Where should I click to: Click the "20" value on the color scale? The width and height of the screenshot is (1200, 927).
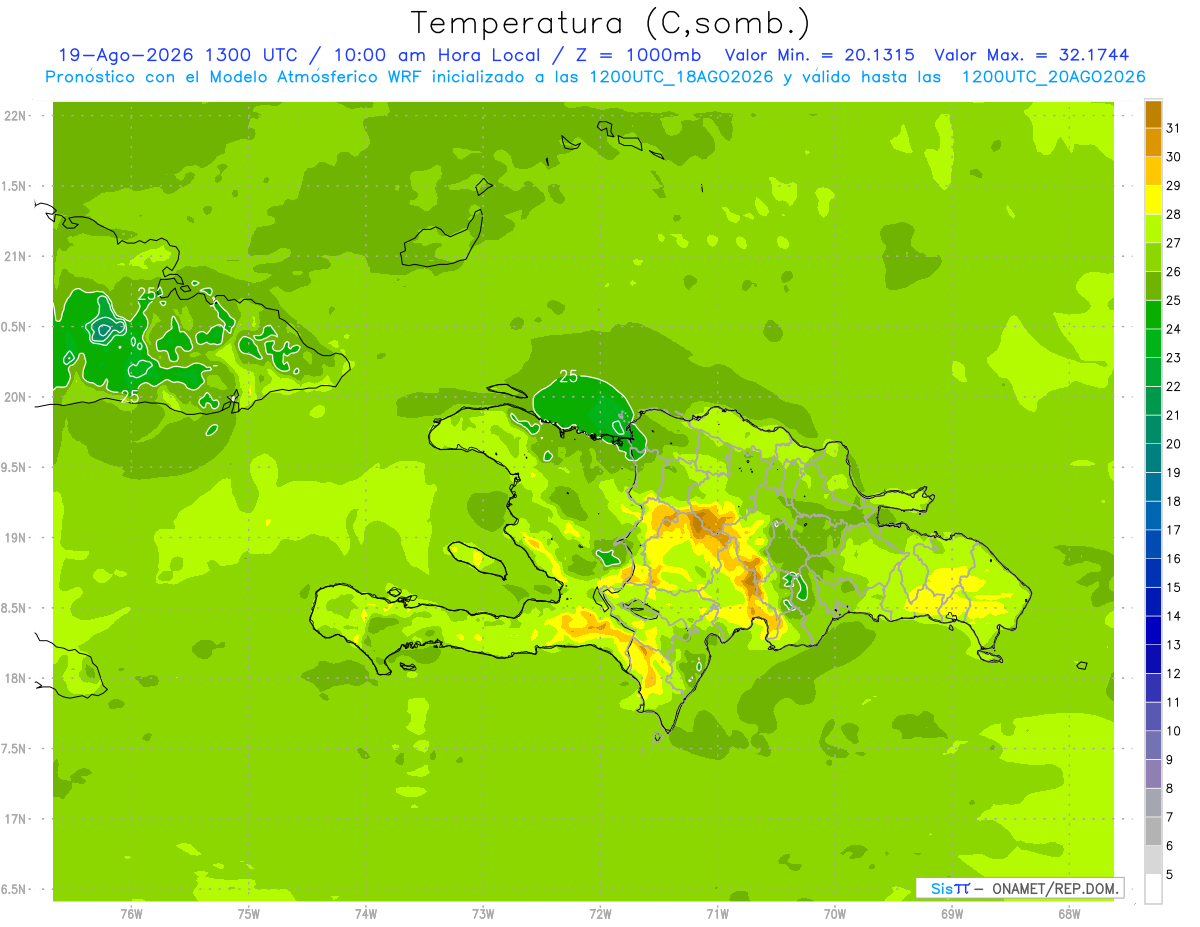pyautogui.click(x=1173, y=444)
